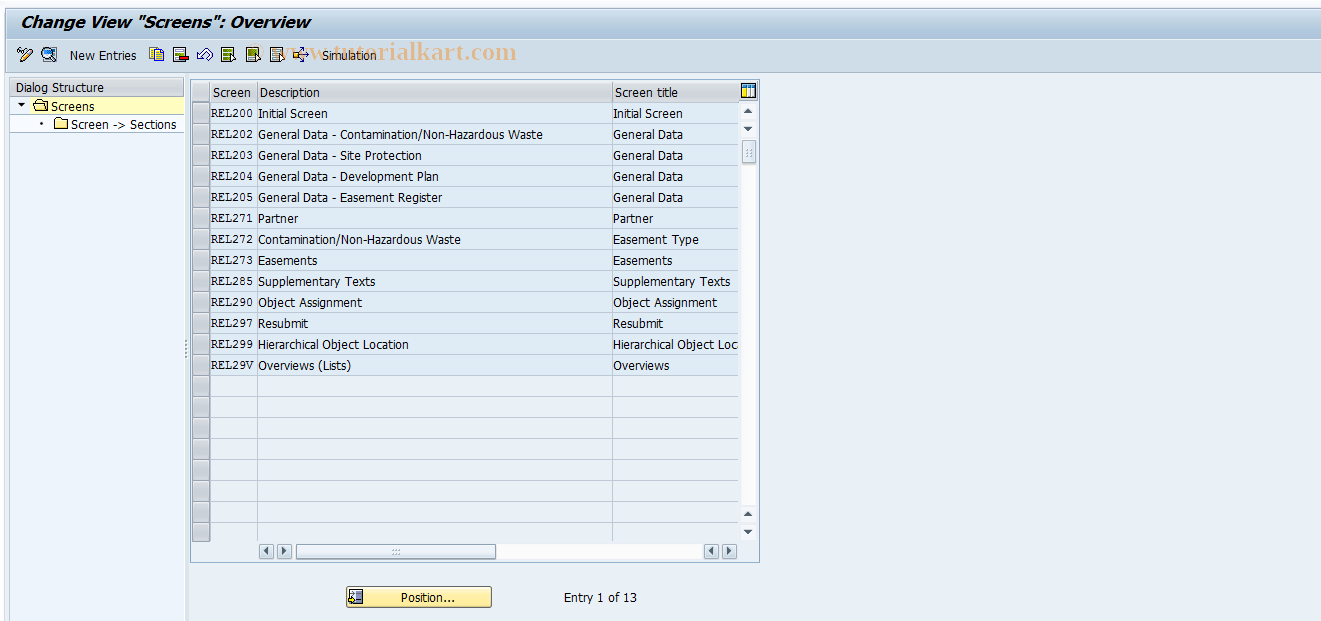This screenshot has height=621, width=1321.
Task: Click the Simulation button label
Action: pyautogui.click(x=349, y=55)
